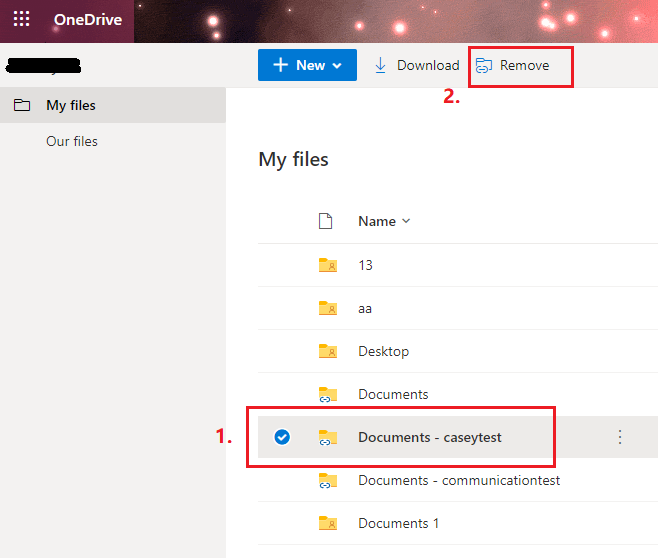Open the folder named 13

[365, 265]
